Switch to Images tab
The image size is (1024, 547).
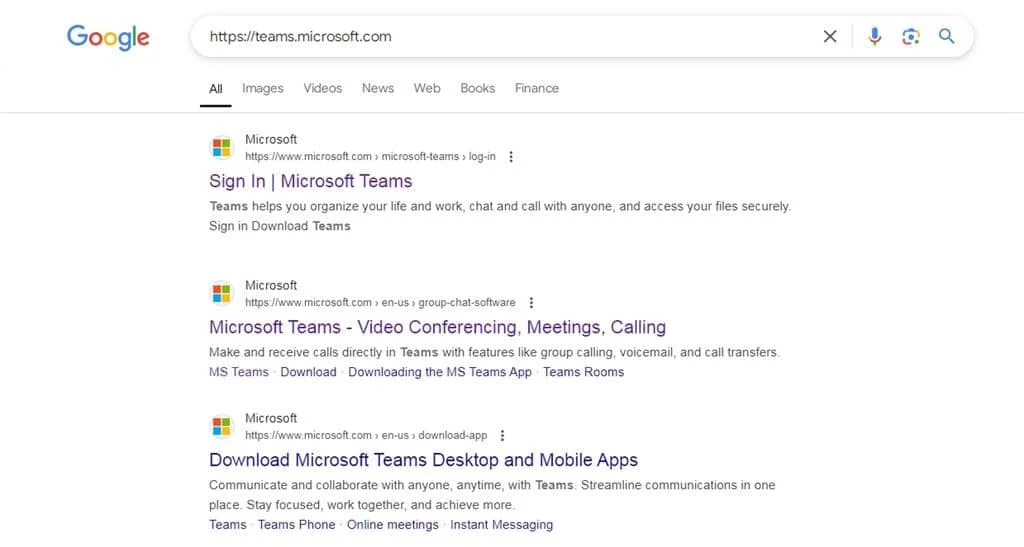coord(263,88)
